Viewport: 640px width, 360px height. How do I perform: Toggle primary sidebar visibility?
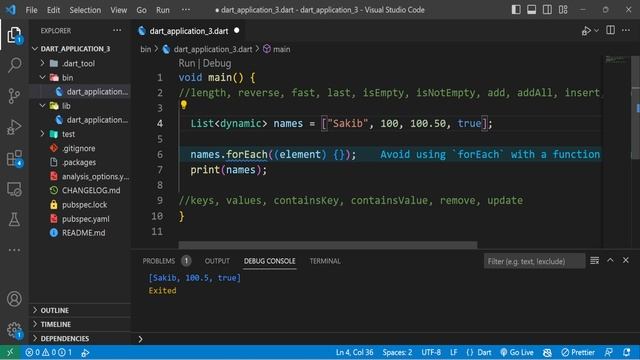click(x=516, y=9)
